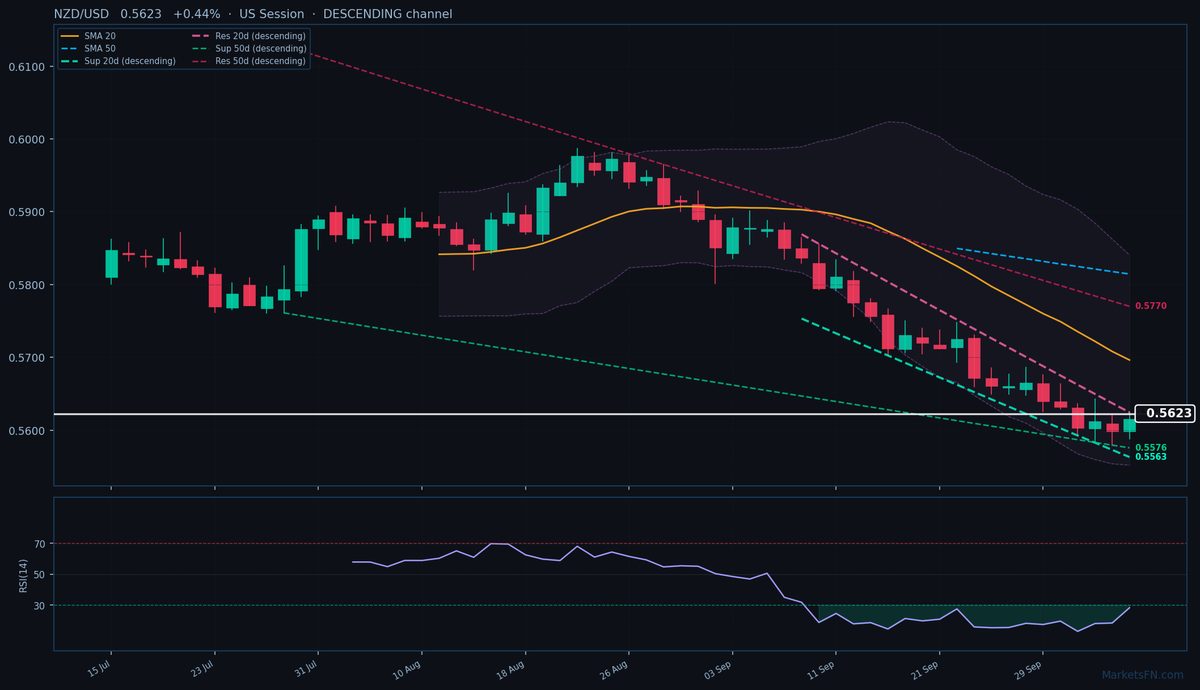Screen dimensions: 1200x690
Task: Click the 0.5563 support level label
Action: click(1151, 457)
